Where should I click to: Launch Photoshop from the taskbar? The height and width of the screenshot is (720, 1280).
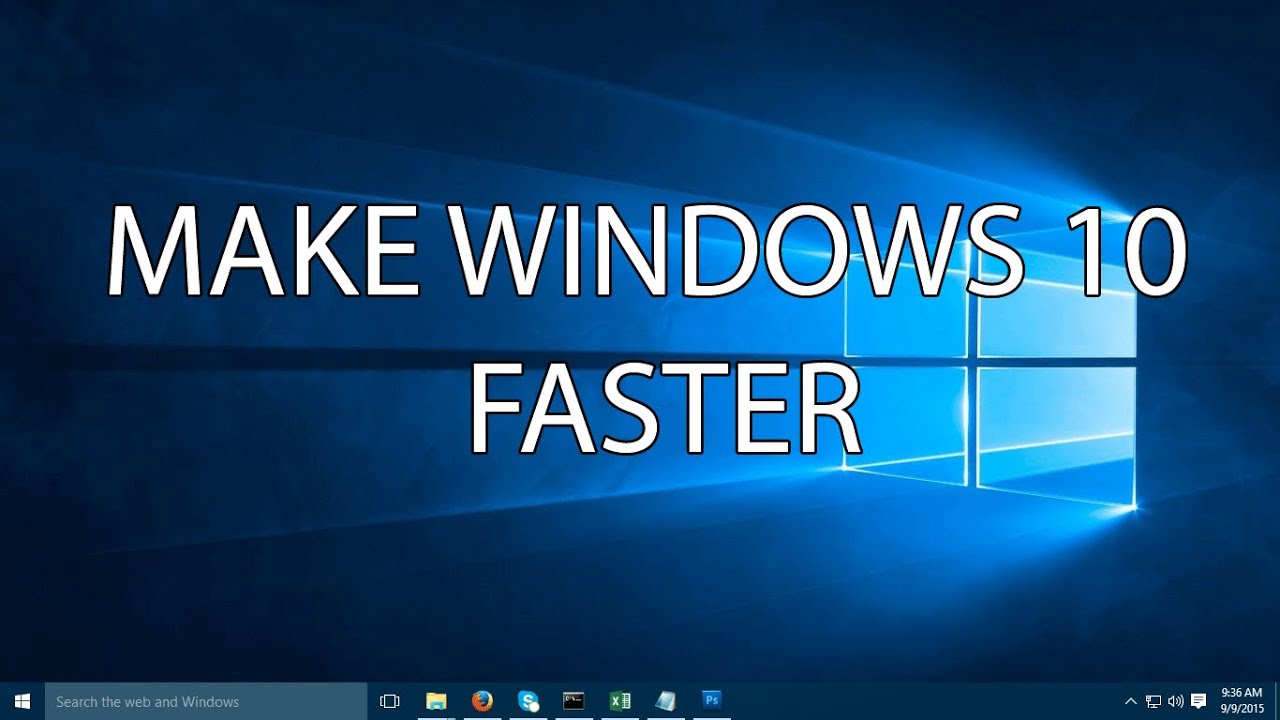(x=712, y=701)
